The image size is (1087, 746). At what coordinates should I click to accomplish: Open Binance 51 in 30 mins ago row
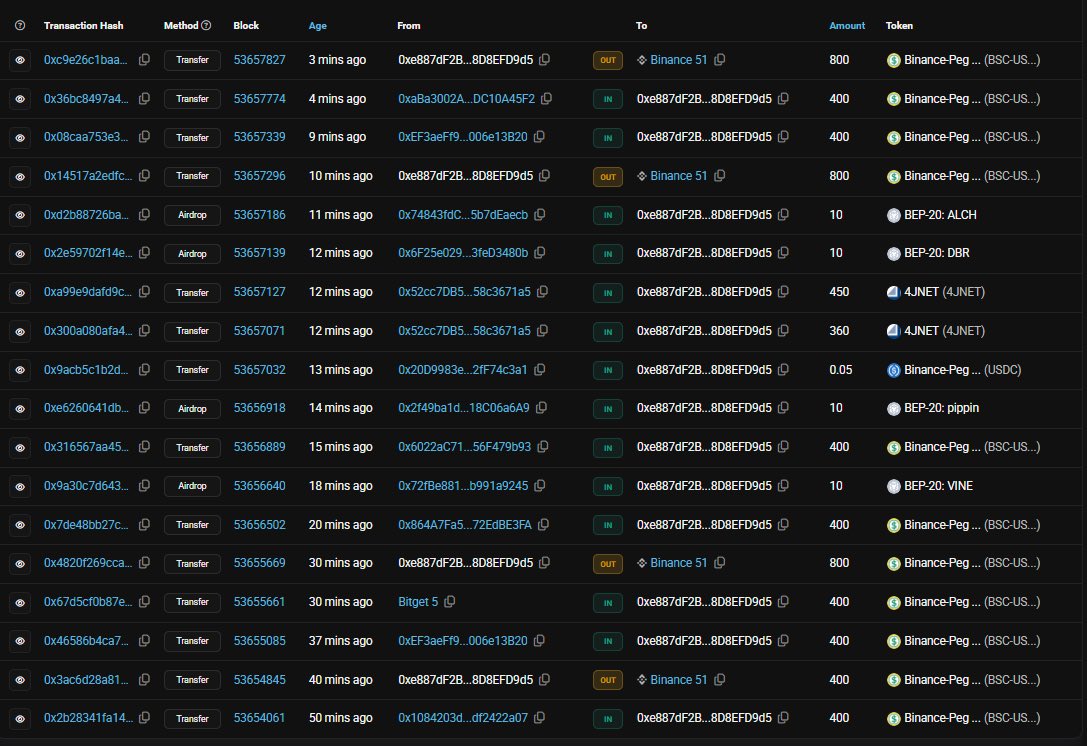point(678,563)
